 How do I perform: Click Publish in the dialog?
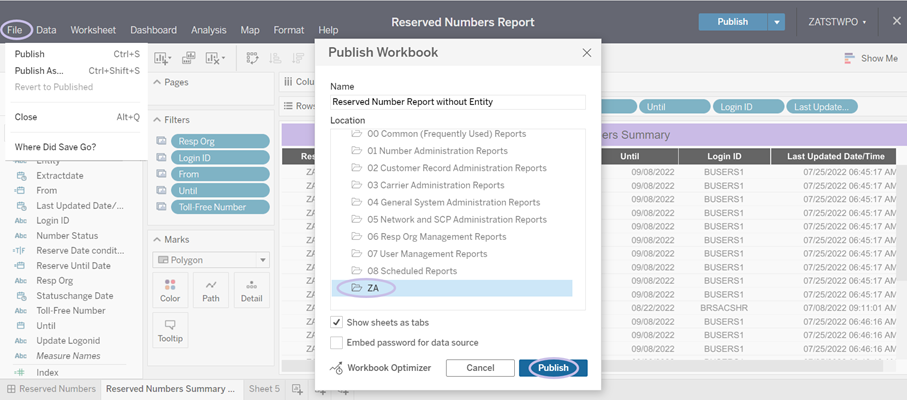point(553,368)
